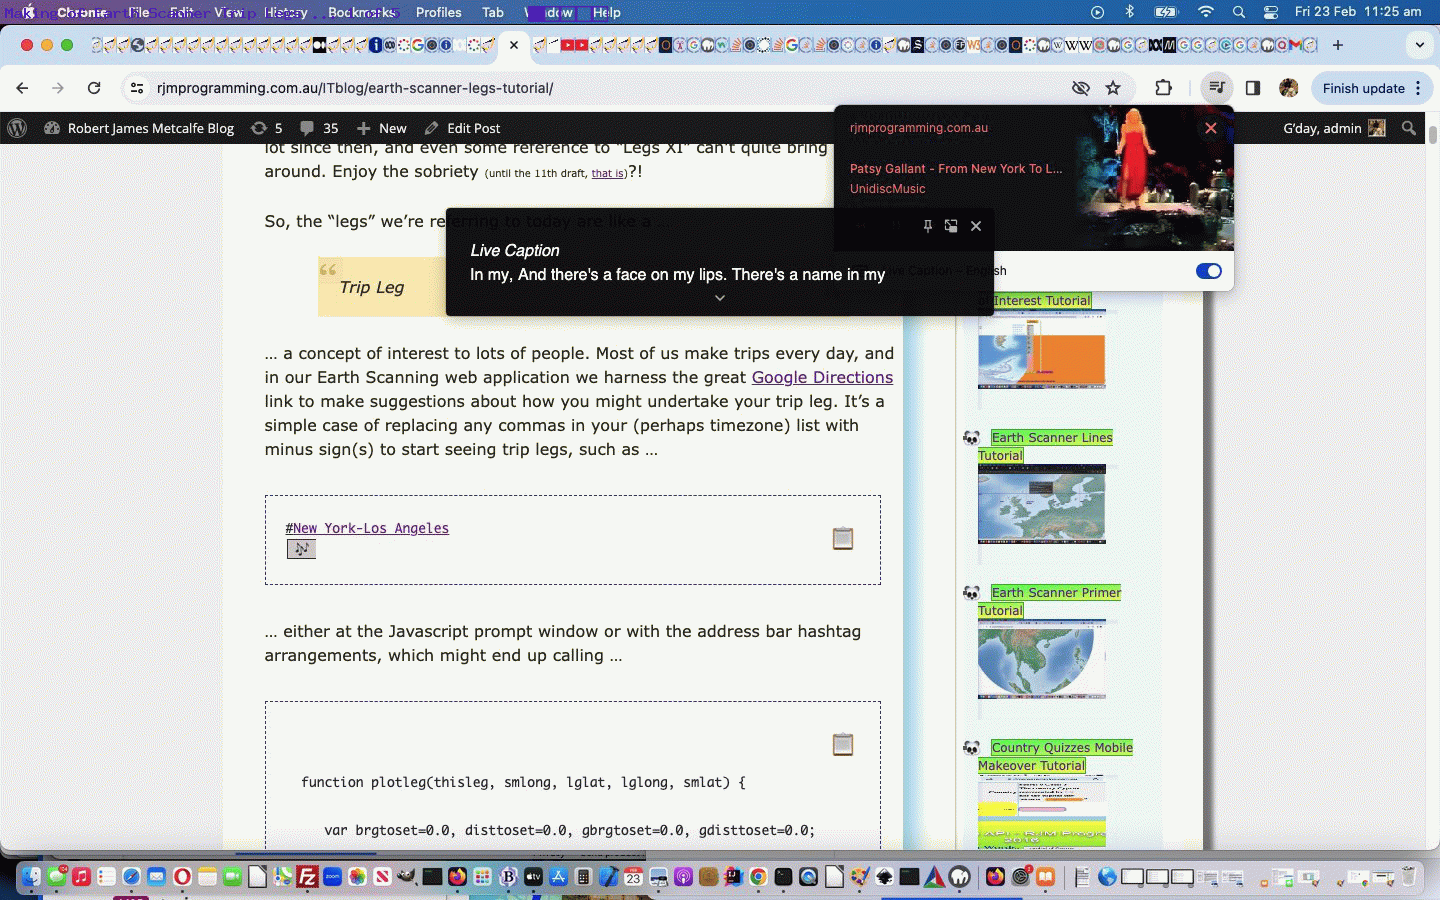Go back with the browser back arrow
This screenshot has width=1440, height=900.
tap(22, 88)
